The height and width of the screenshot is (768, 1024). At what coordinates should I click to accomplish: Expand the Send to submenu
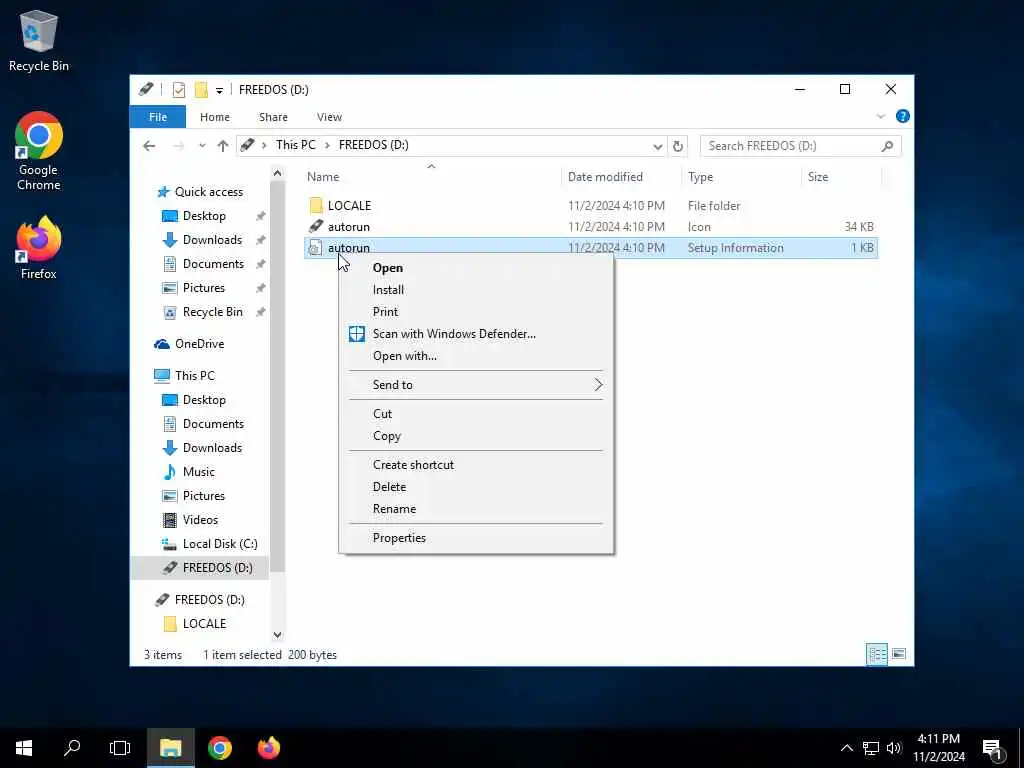click(477, 385)
